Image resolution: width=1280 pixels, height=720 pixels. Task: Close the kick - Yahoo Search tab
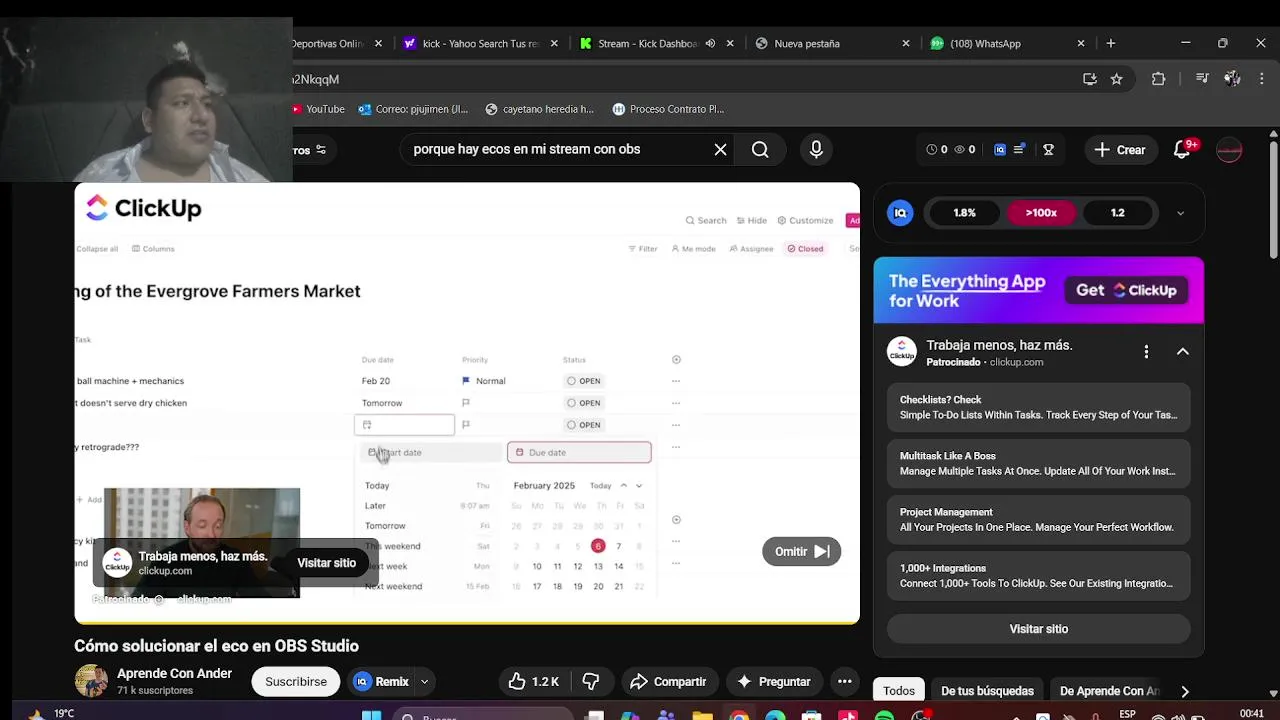tap(554, 44)
